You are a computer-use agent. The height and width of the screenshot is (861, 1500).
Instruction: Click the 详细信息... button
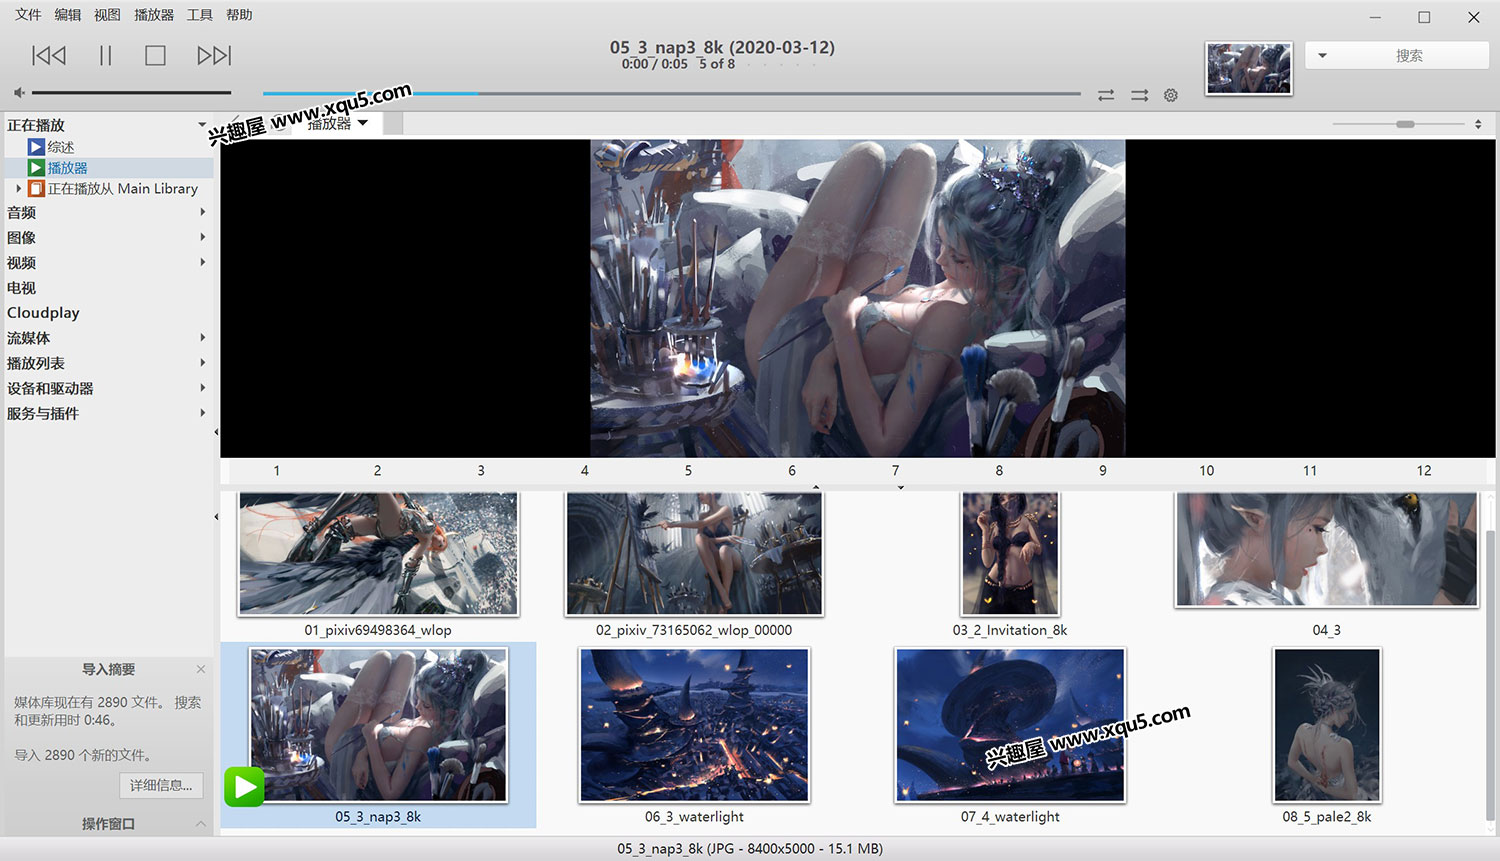161,786
